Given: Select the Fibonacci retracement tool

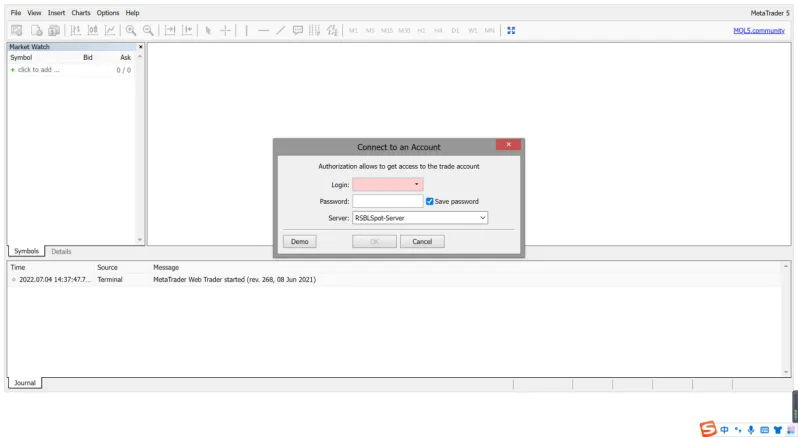Looking at the screenshot, I should (315, 31).
